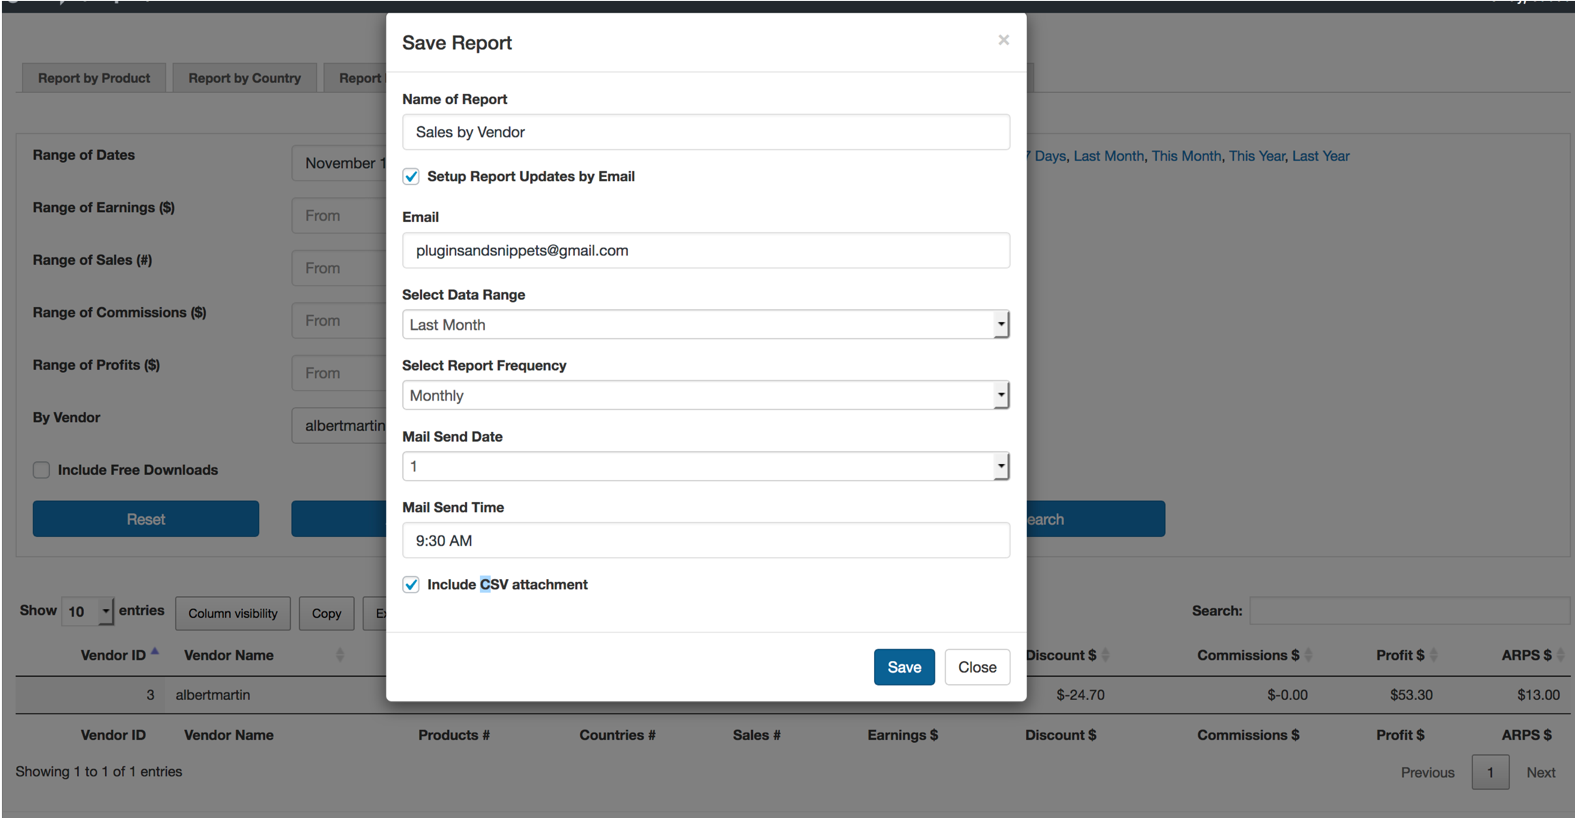The width and height of the screenshot is (1575, 818).
Task: Click the Close button in dialog
Action: [977, 667]
